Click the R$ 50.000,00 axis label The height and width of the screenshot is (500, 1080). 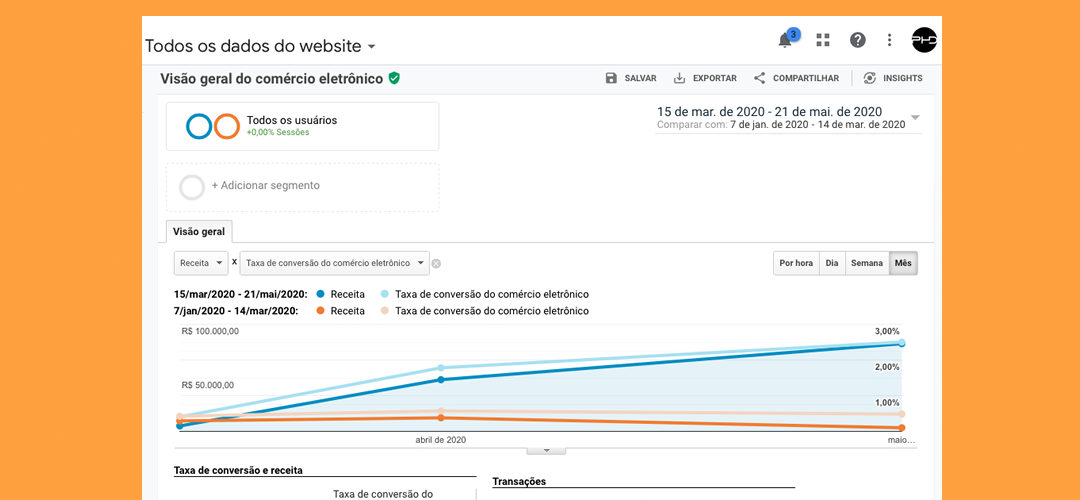point(210,385)
